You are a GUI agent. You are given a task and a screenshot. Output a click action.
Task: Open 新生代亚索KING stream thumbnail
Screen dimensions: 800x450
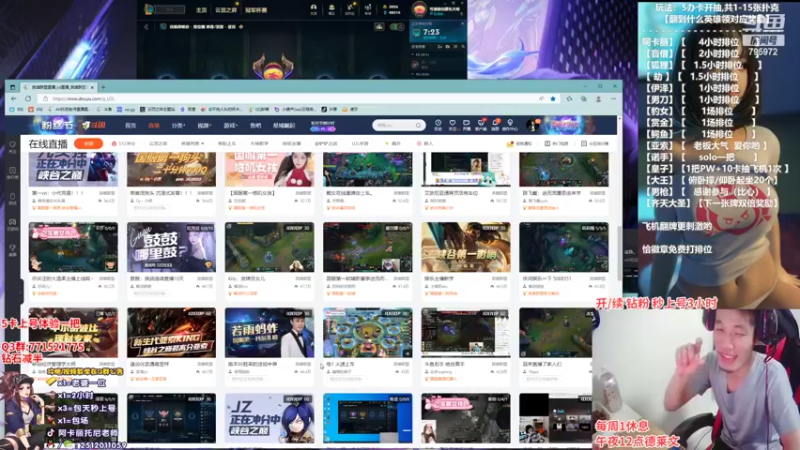click(x=171, y=333)
